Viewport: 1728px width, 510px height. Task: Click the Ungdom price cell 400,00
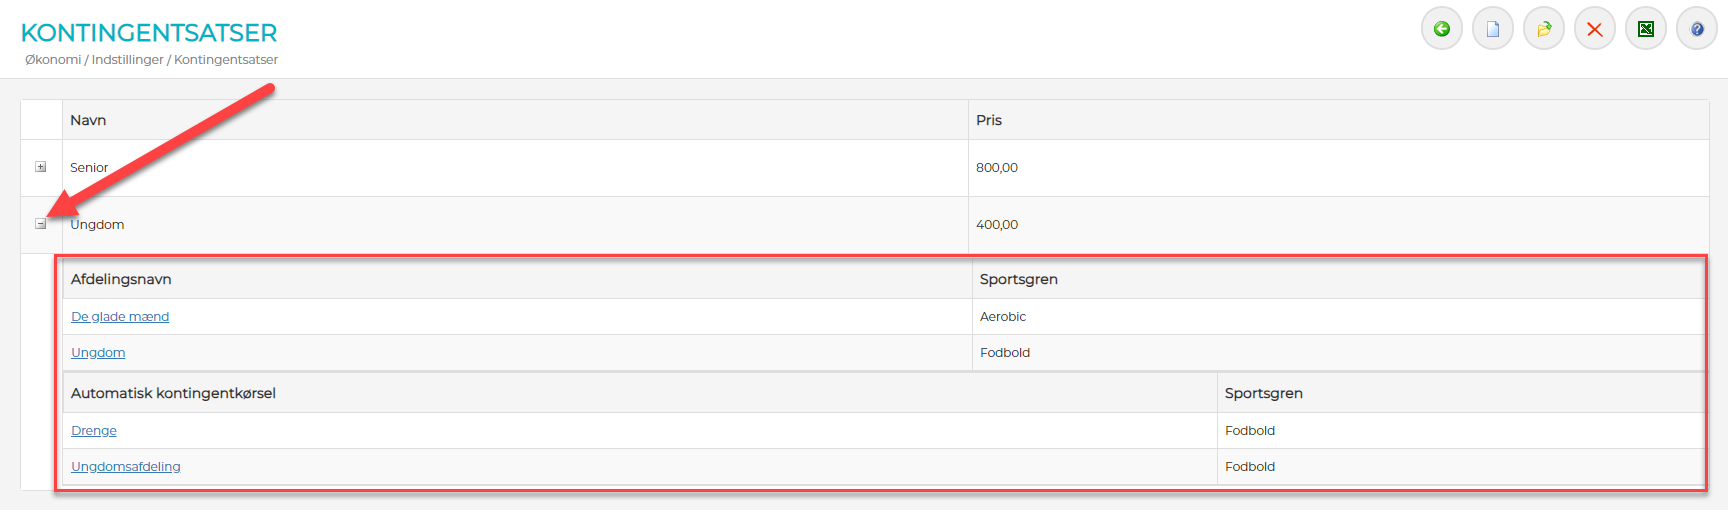(997, 225)
